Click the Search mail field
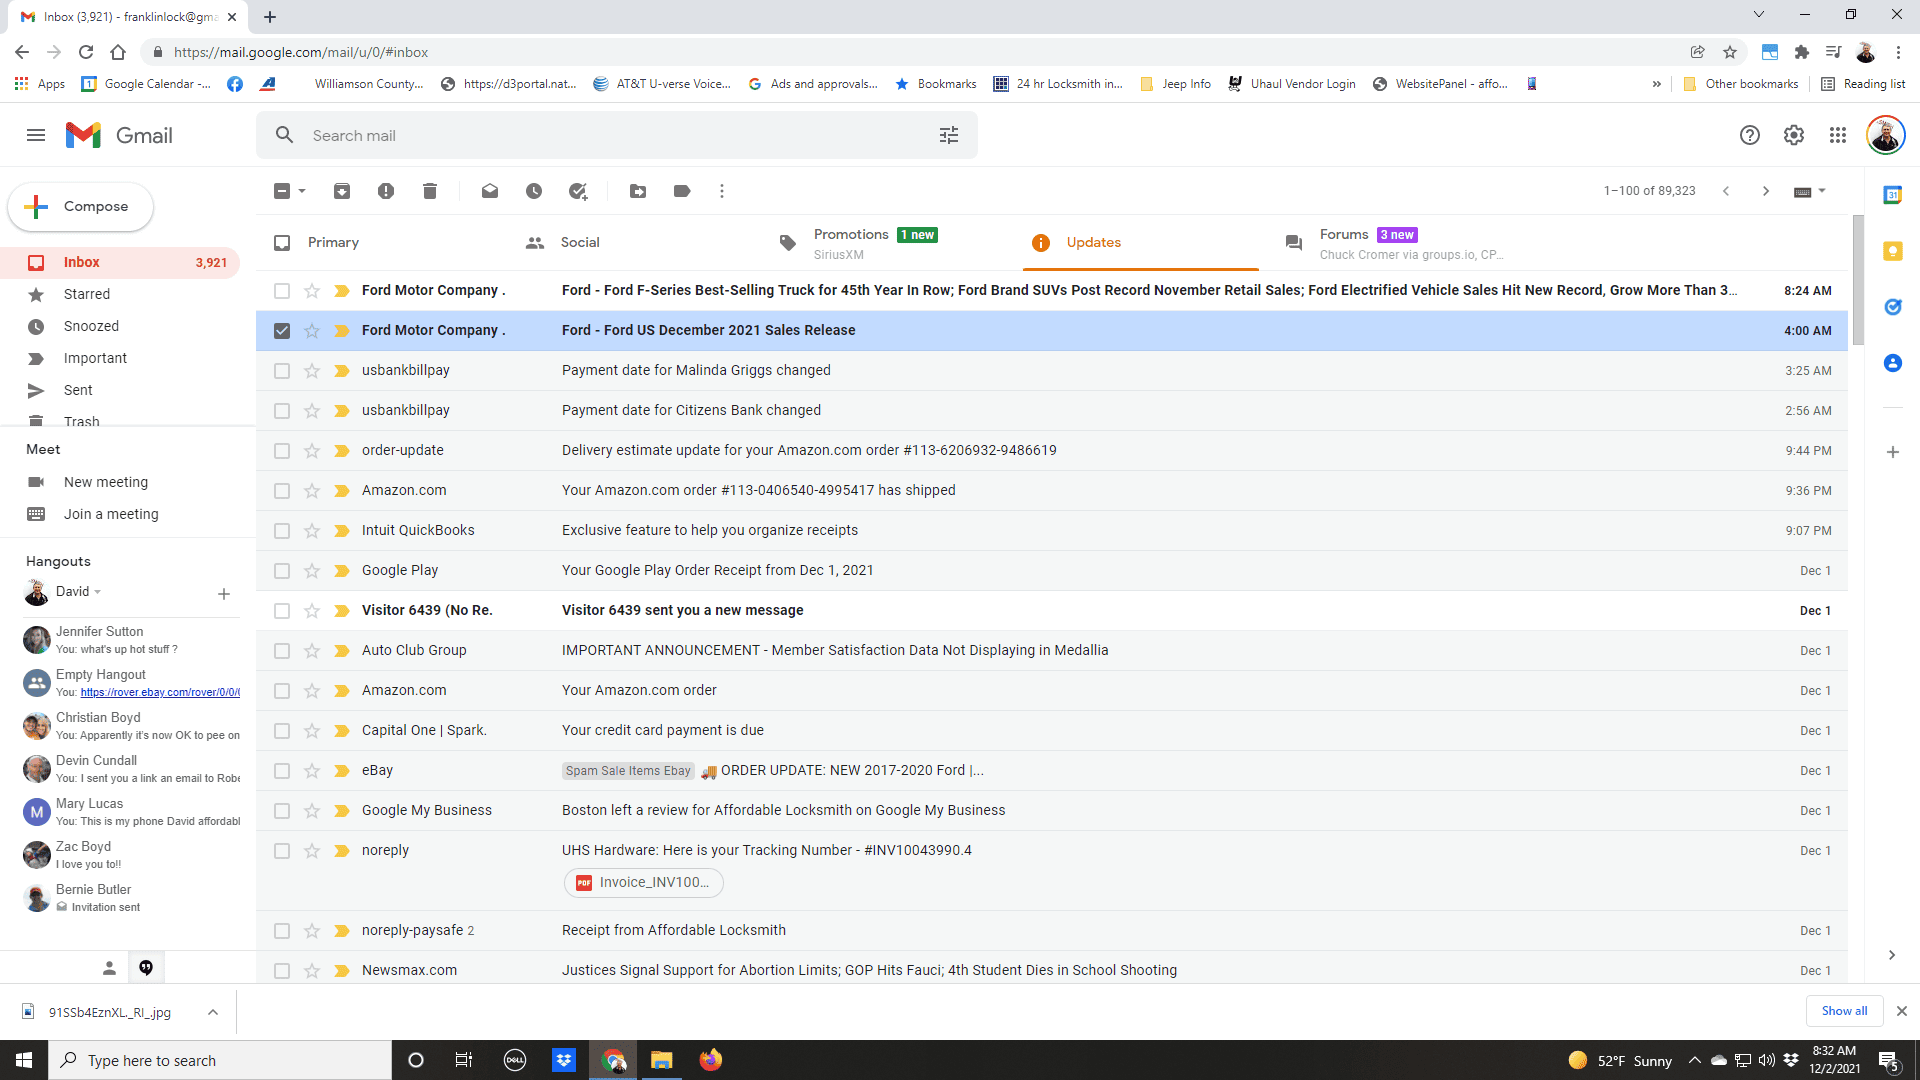Viewport: 1920px width, 1080px height. tap(617, 135)
